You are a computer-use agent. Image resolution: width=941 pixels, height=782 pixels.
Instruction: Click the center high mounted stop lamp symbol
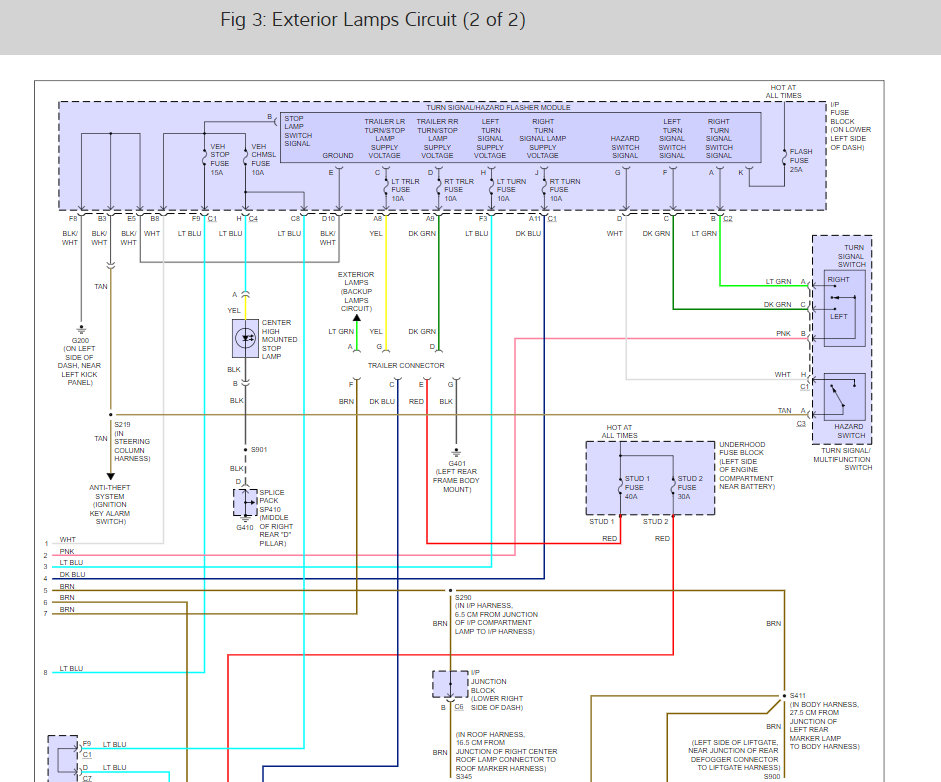tap(245, 338)
